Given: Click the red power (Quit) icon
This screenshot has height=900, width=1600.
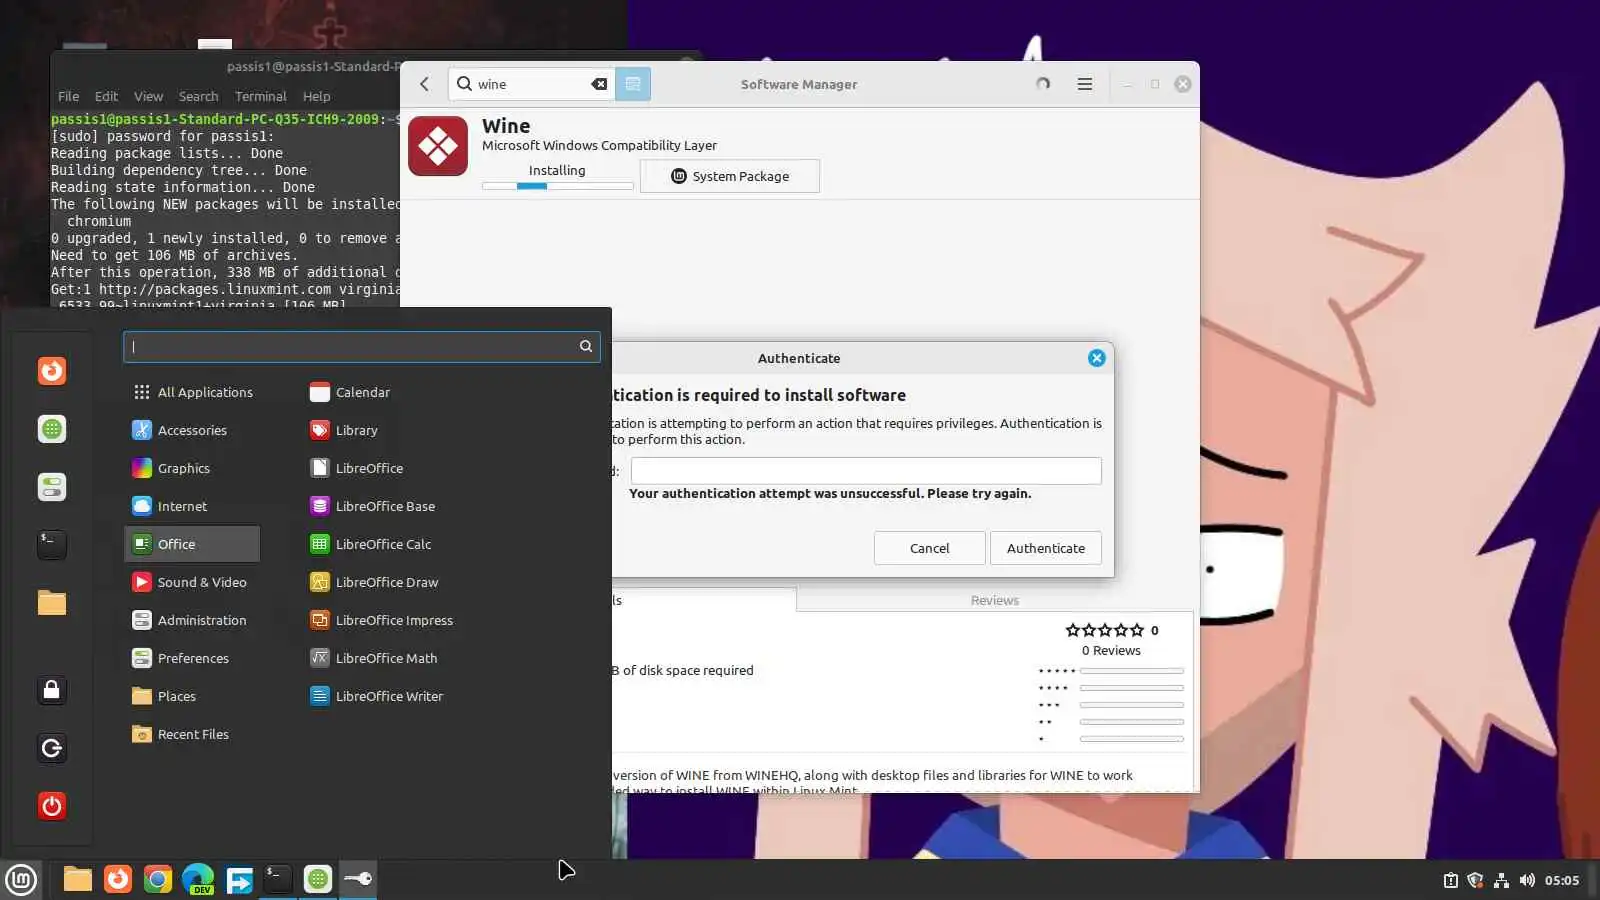Looking at the screenshot, I should (52, 806).
